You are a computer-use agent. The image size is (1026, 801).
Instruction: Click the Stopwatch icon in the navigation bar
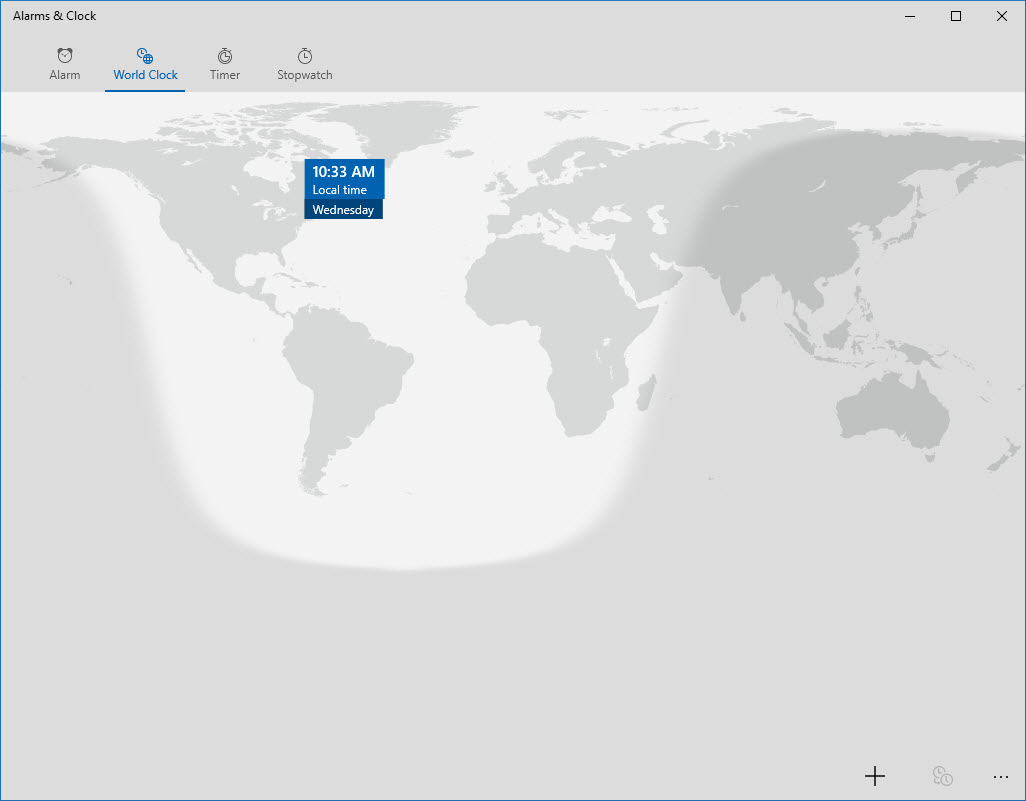click(305, 56)
